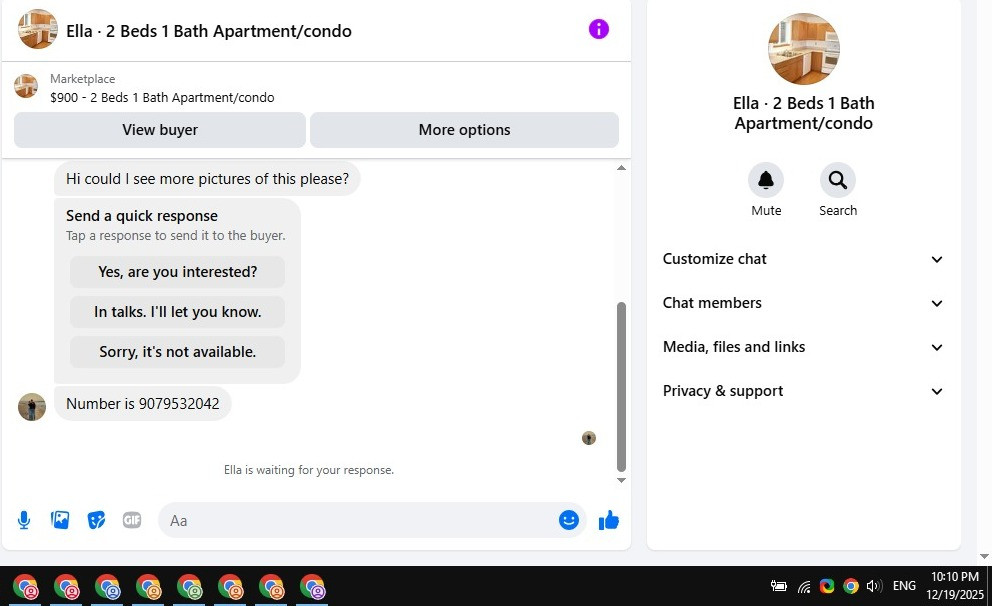Screen dimensions: 992x606
Task: Send "Sorry, it's not available." response
Action: 177,352
